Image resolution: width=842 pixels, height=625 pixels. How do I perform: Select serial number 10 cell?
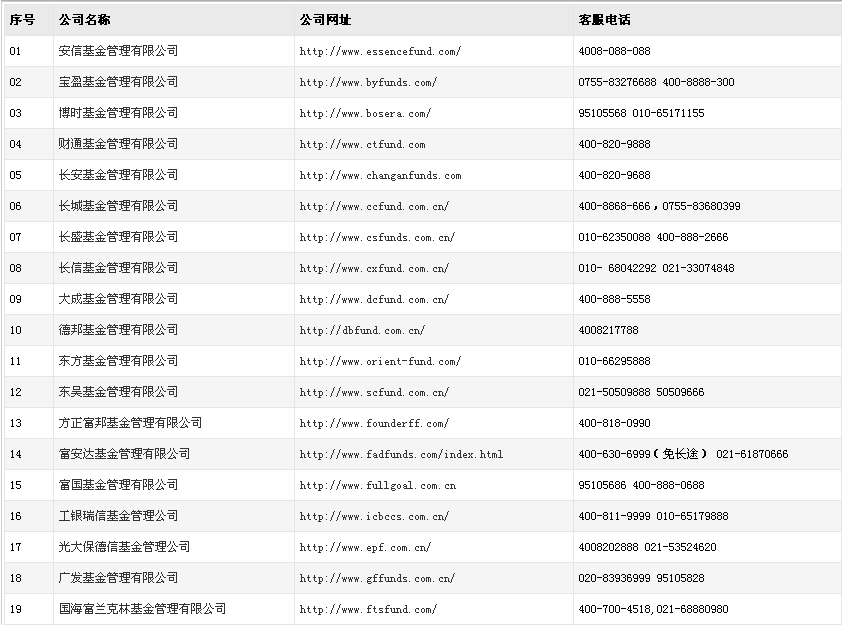(x=15, y=331)
